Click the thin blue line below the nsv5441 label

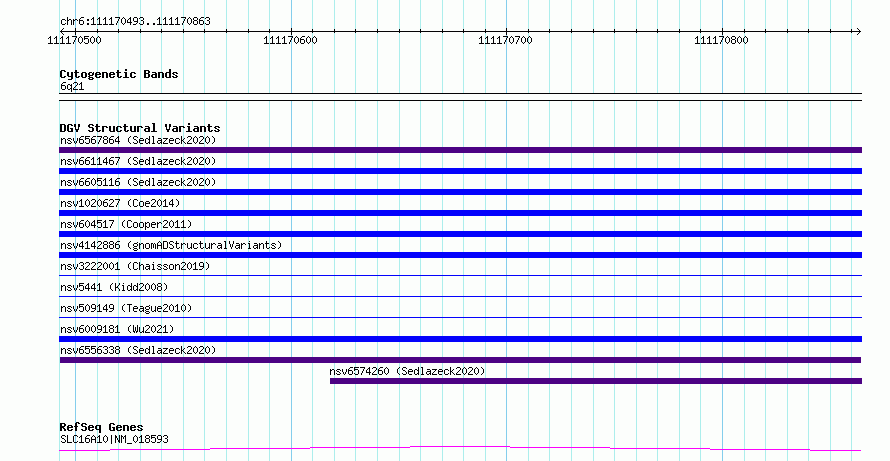[460, 297]
